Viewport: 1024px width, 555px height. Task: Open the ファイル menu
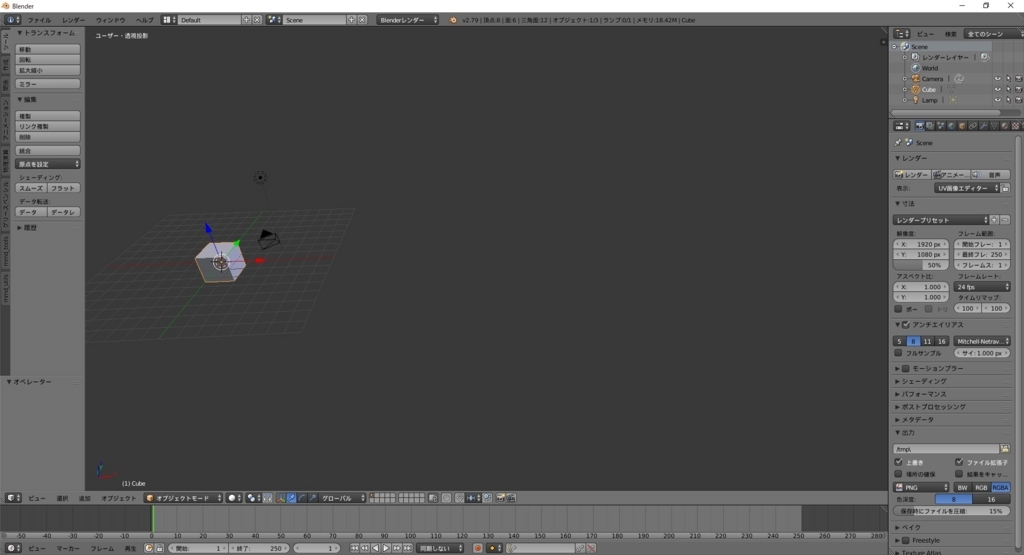(39, 20)
